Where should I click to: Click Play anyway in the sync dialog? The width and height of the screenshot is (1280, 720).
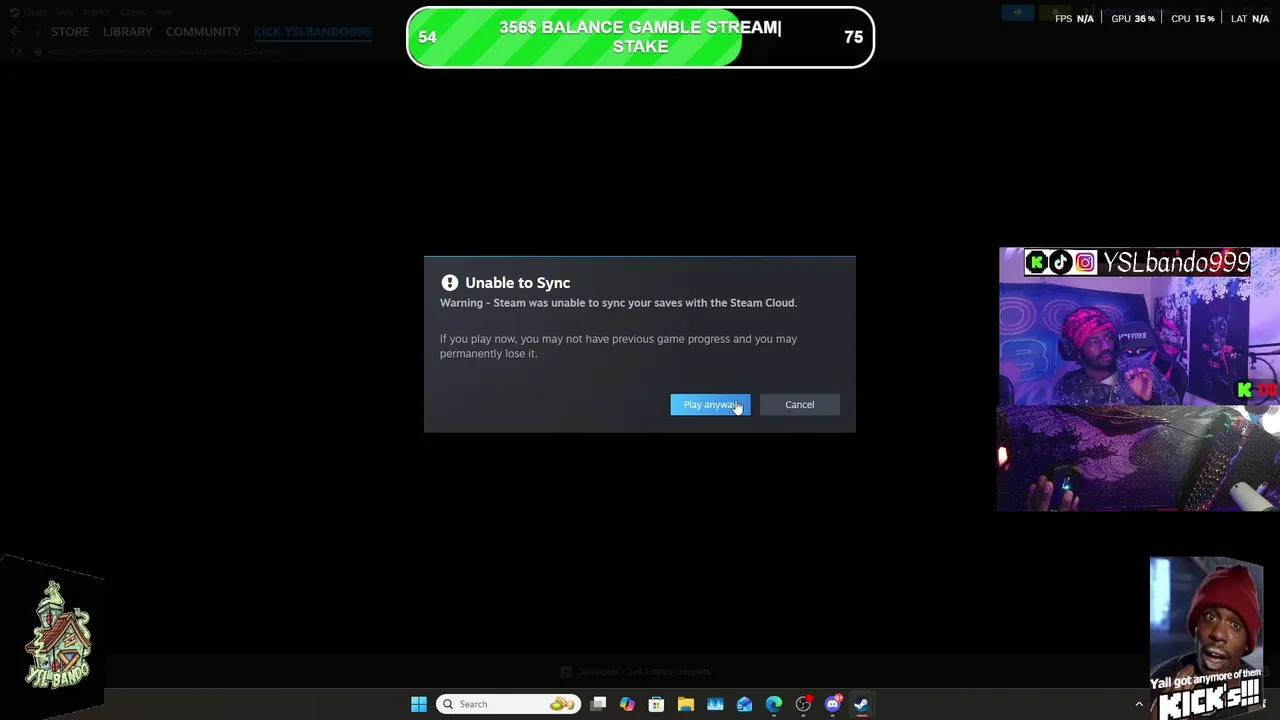click(710, 404)
